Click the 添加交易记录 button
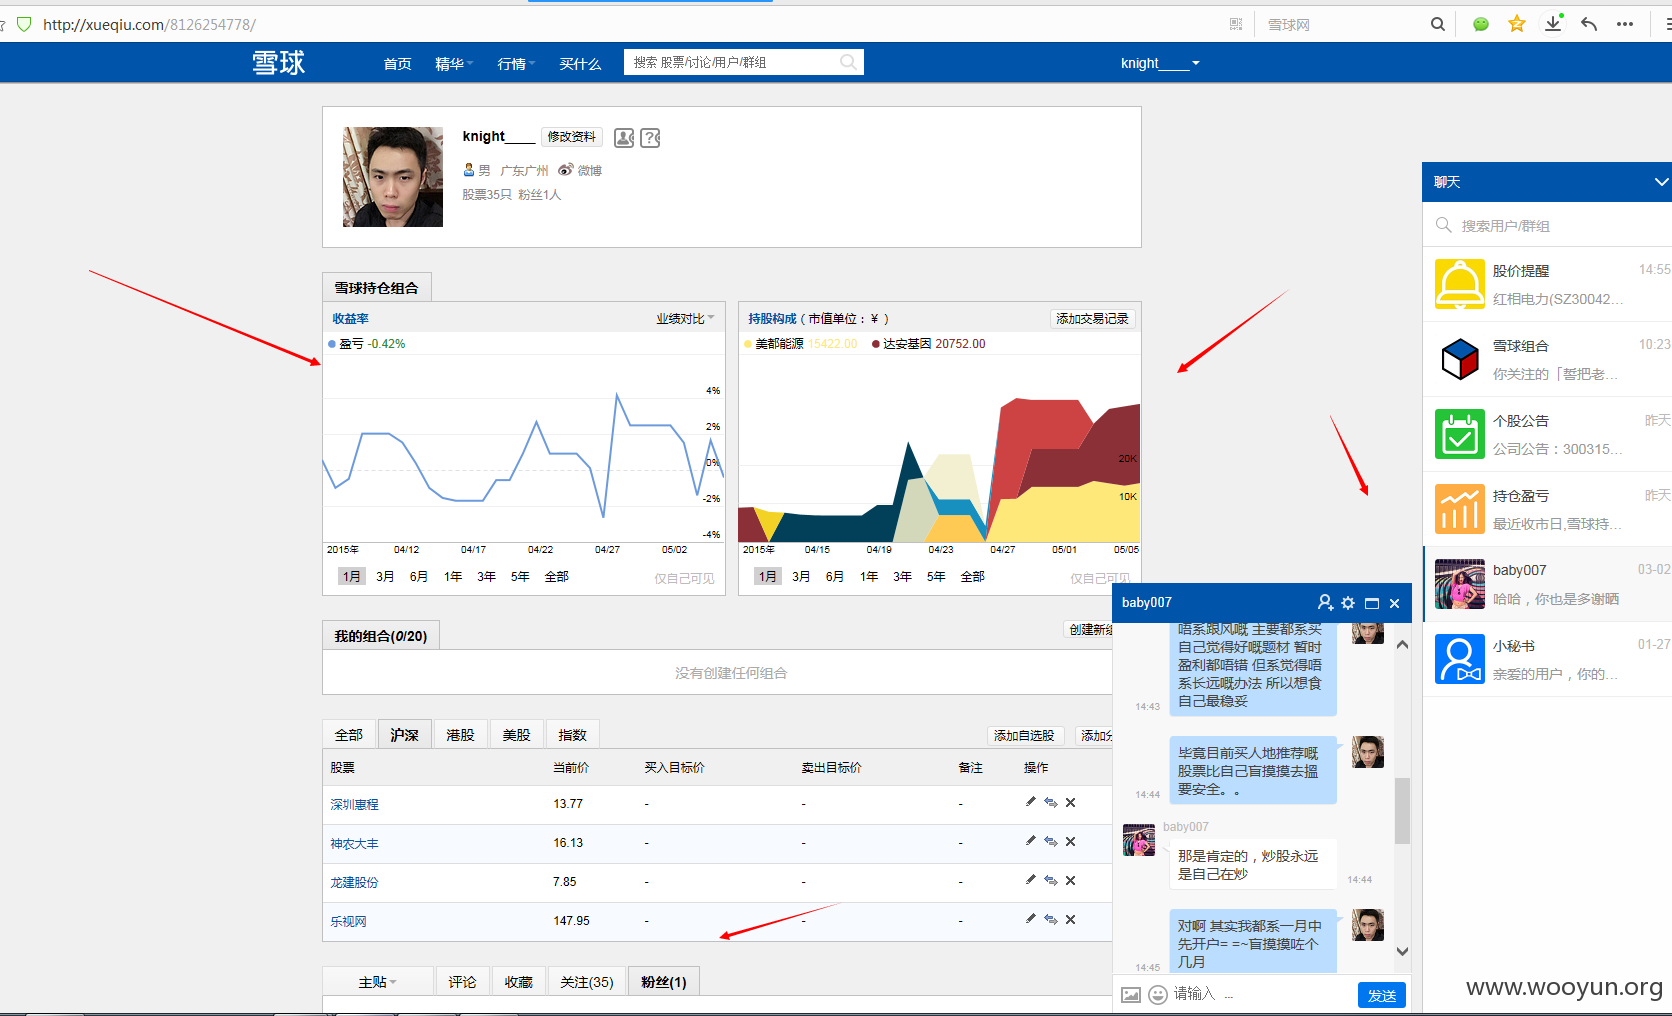This screenshot has width=1672, height=1016. click(x=1092, y=318)
